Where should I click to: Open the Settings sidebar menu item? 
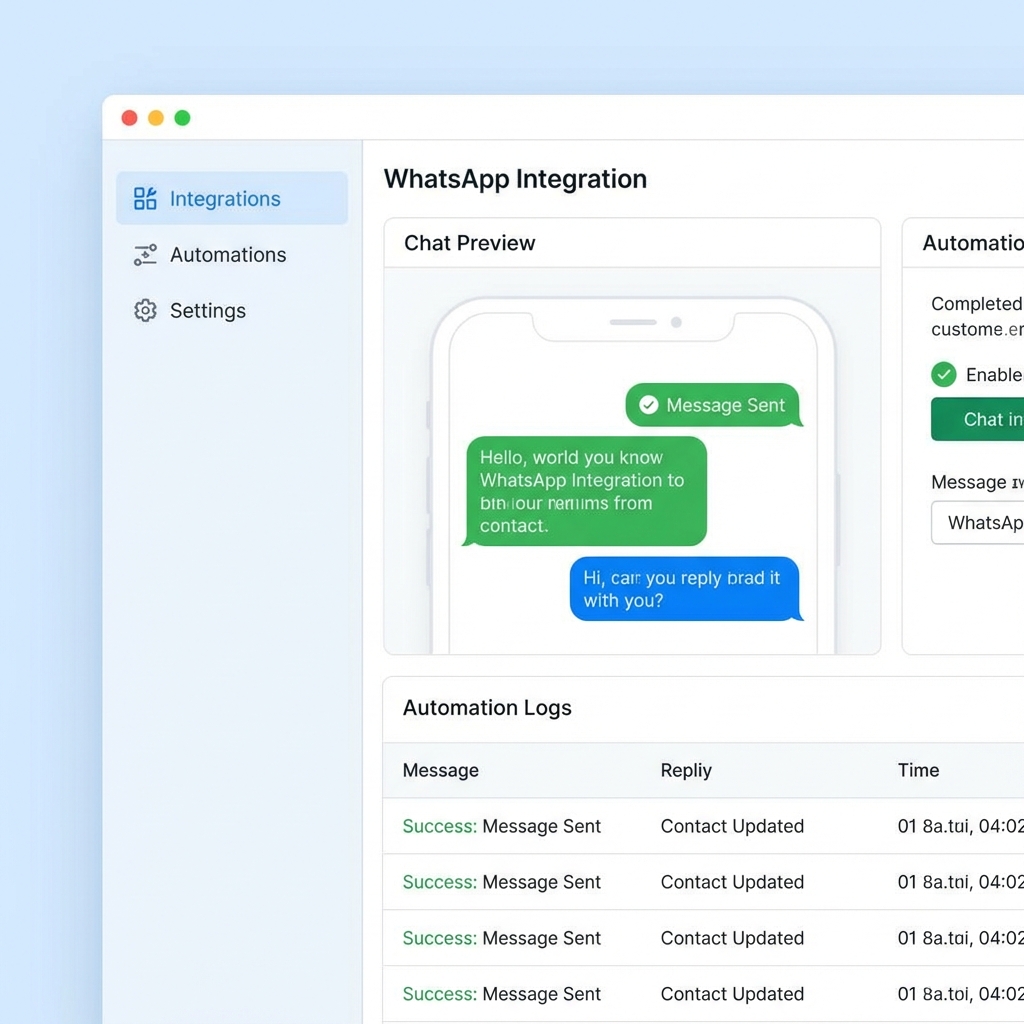207,311
